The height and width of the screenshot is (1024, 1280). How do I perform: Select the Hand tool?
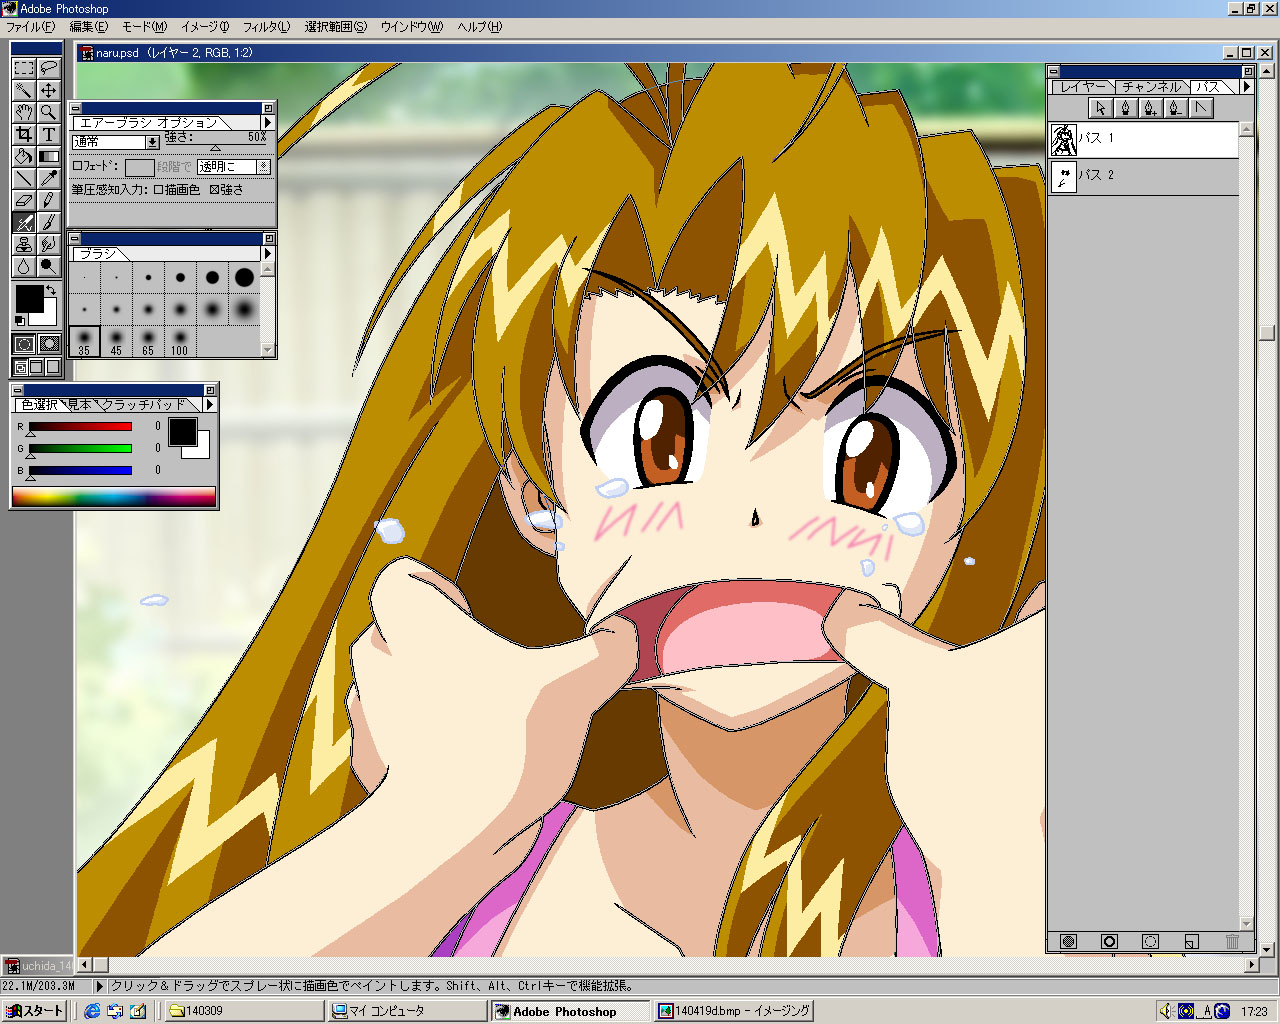pyautogui.click(x=24, y=112)
